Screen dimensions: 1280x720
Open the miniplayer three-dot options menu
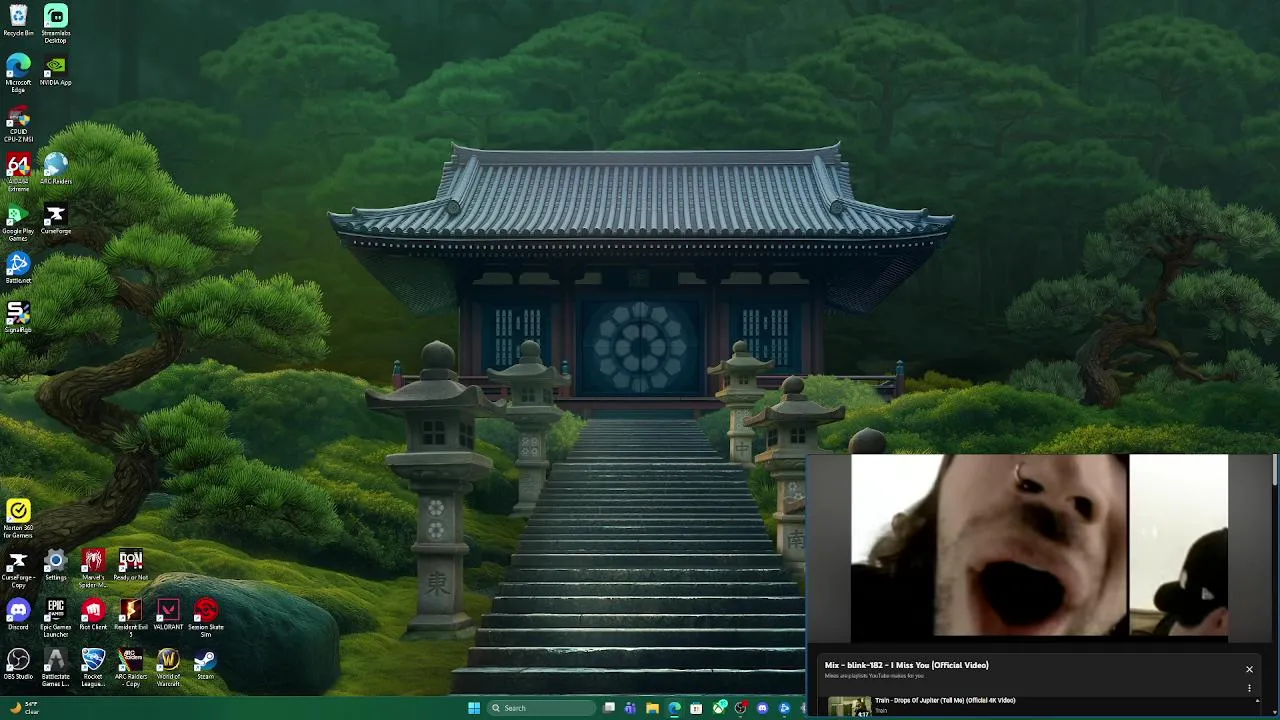click(1249, 688)
